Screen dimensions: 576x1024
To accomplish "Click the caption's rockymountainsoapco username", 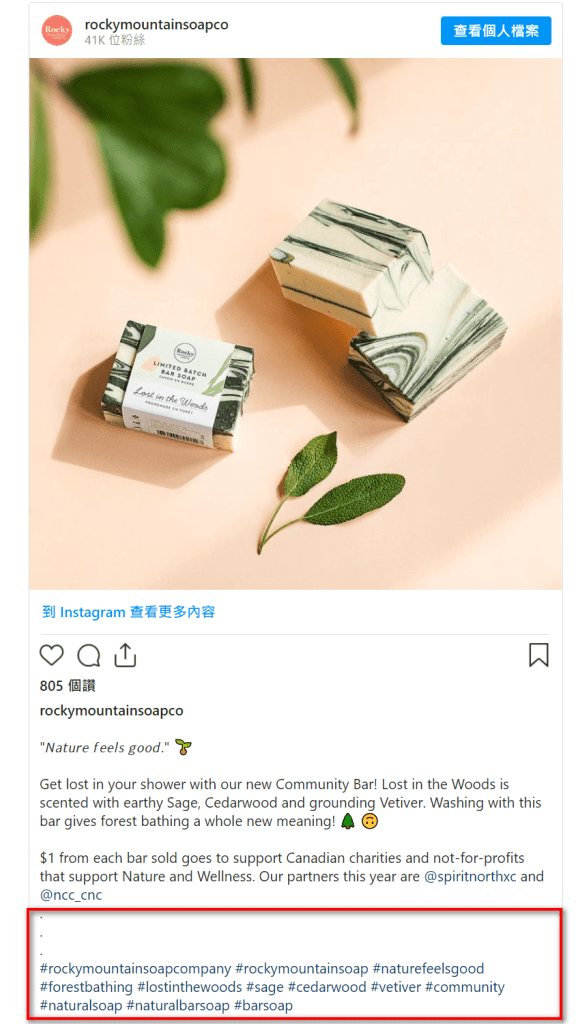I will tap(112, 710).
